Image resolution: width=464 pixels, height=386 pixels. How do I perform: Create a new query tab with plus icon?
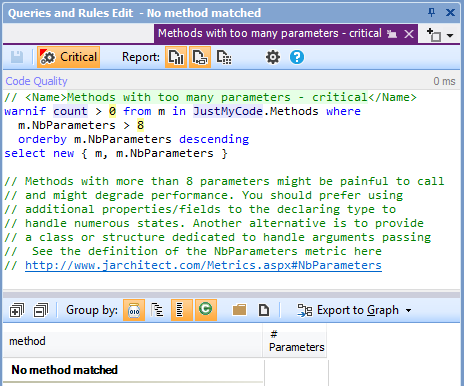434,35
